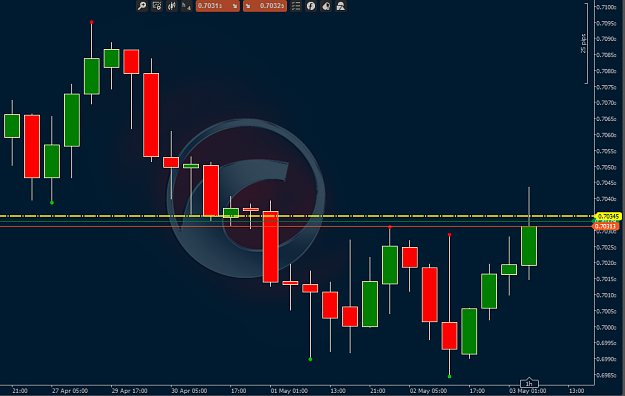
Task: Click the '29 Apr 17:00' time axis label
Action: pyautogui.click(x=129, y=391)
